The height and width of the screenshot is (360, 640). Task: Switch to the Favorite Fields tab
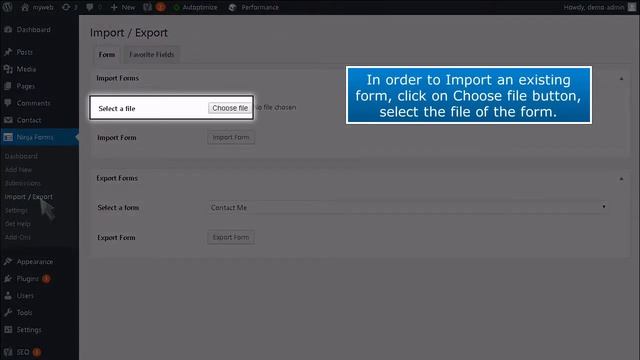151,54
